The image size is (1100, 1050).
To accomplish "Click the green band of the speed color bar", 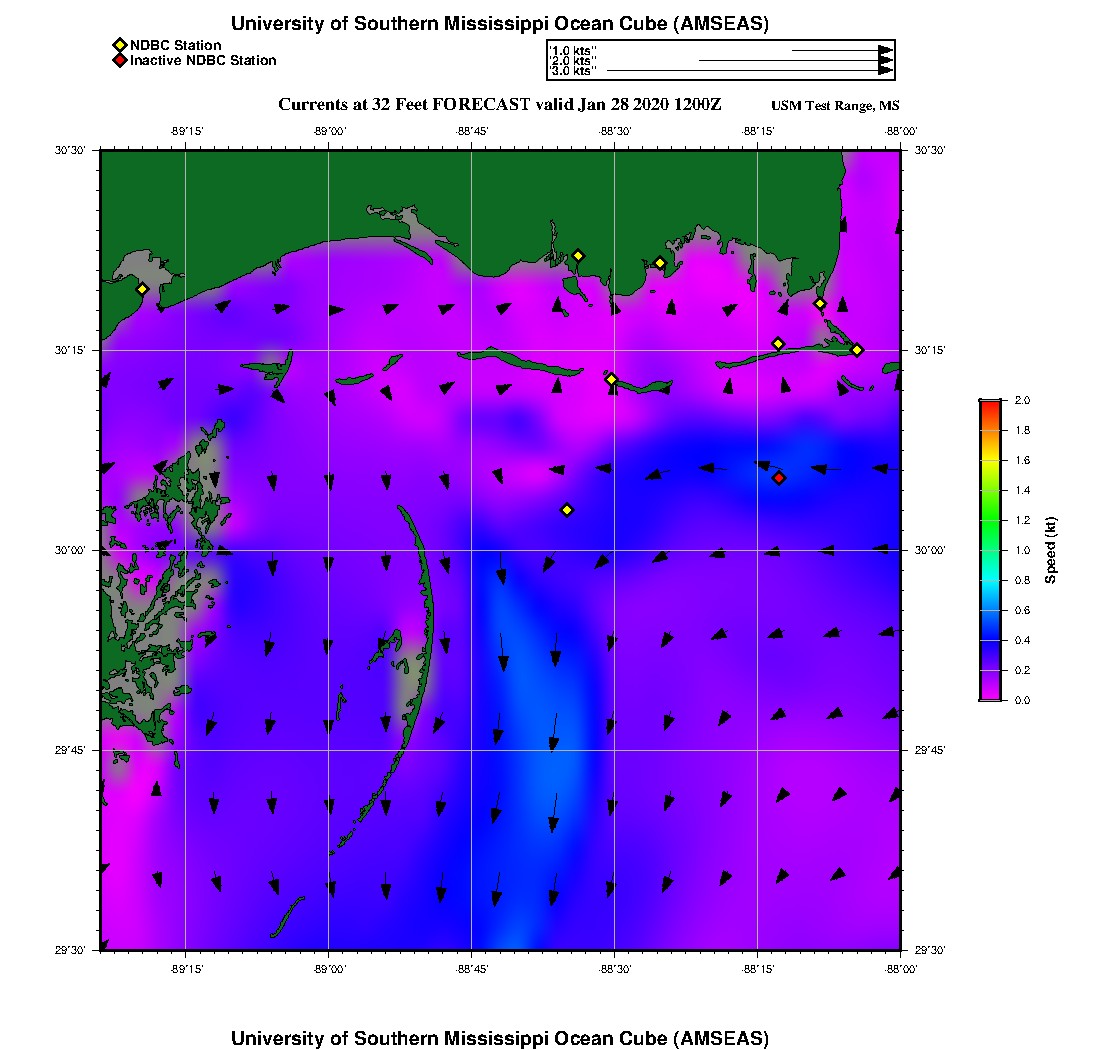I will pos(991,520).
